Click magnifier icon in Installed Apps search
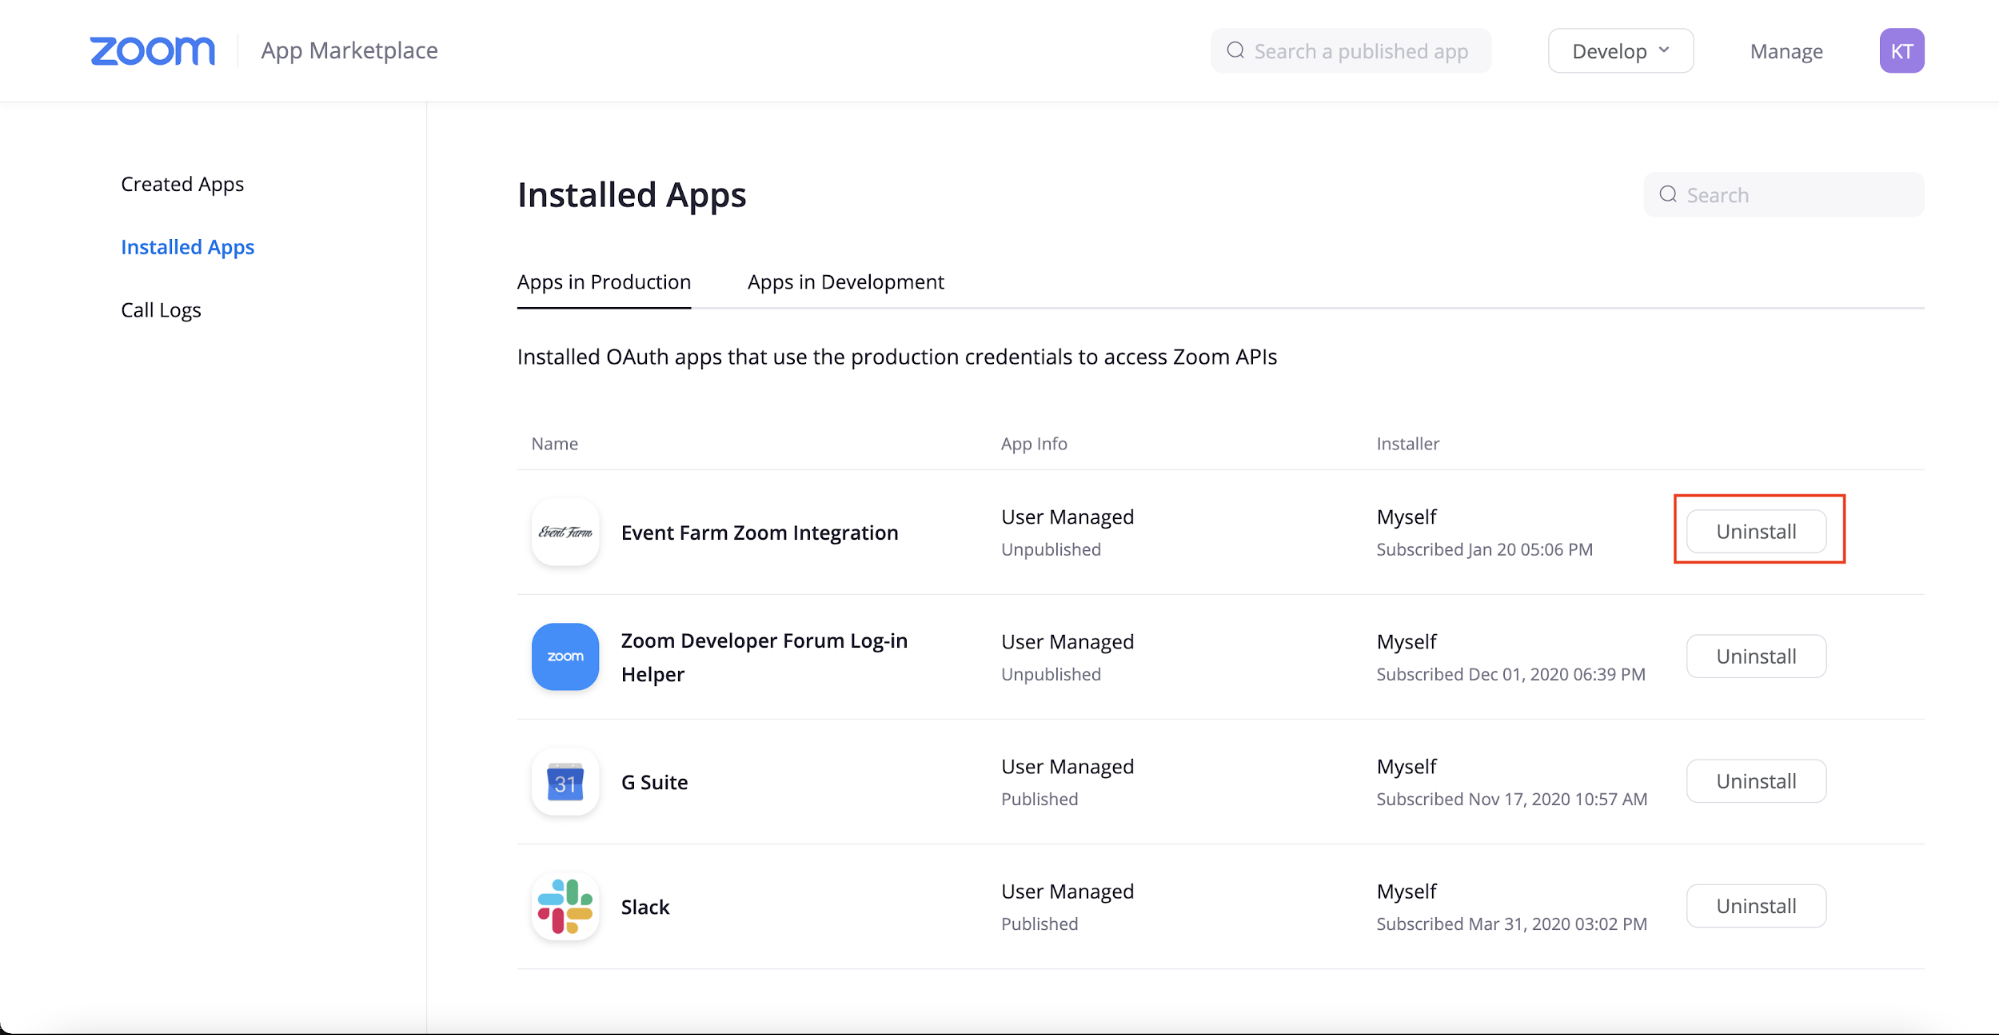The height and width of the screenshot is (1035, 1999). point(1668,194)
